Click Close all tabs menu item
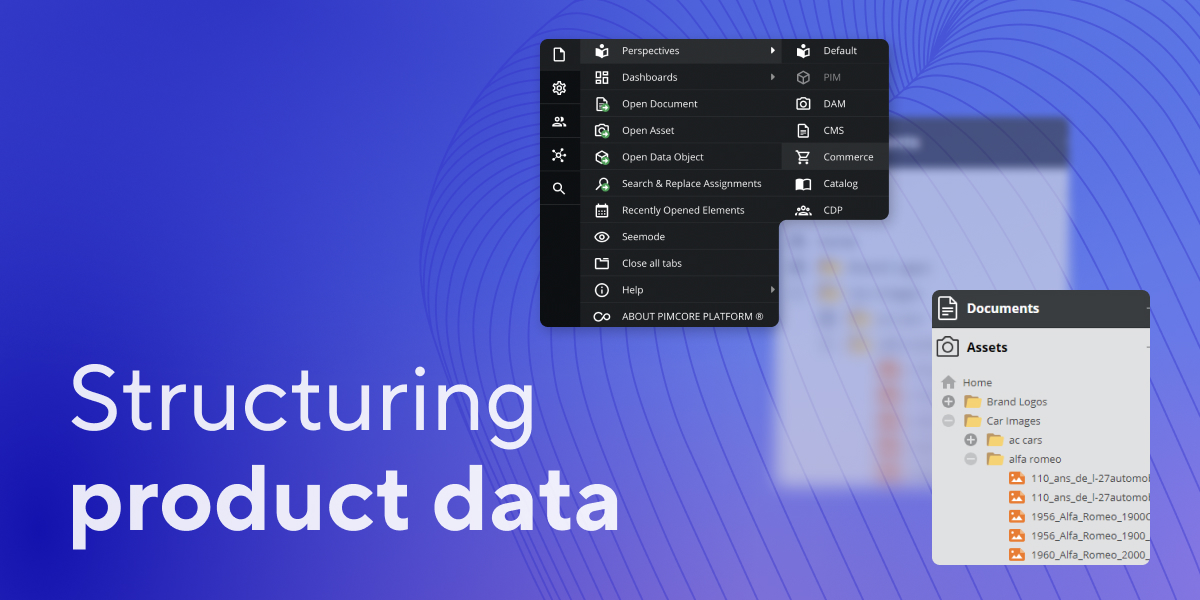 click(x=651, y=264)
